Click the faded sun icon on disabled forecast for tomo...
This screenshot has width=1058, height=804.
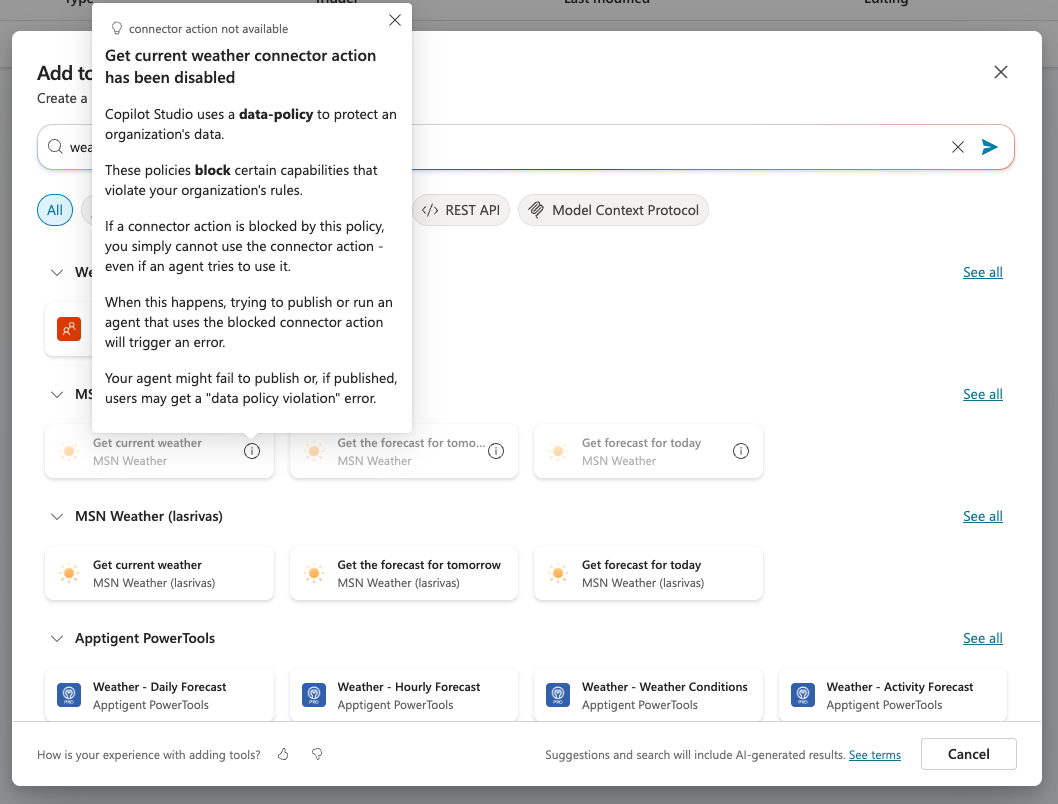point(314,451)
